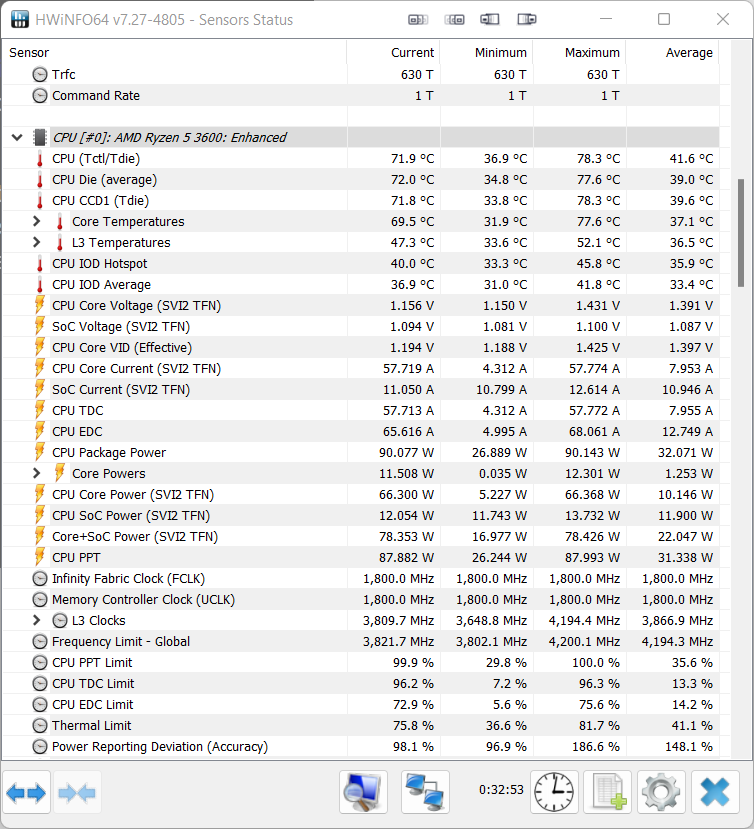Select the CPU EDC row label

pos(77,431)
